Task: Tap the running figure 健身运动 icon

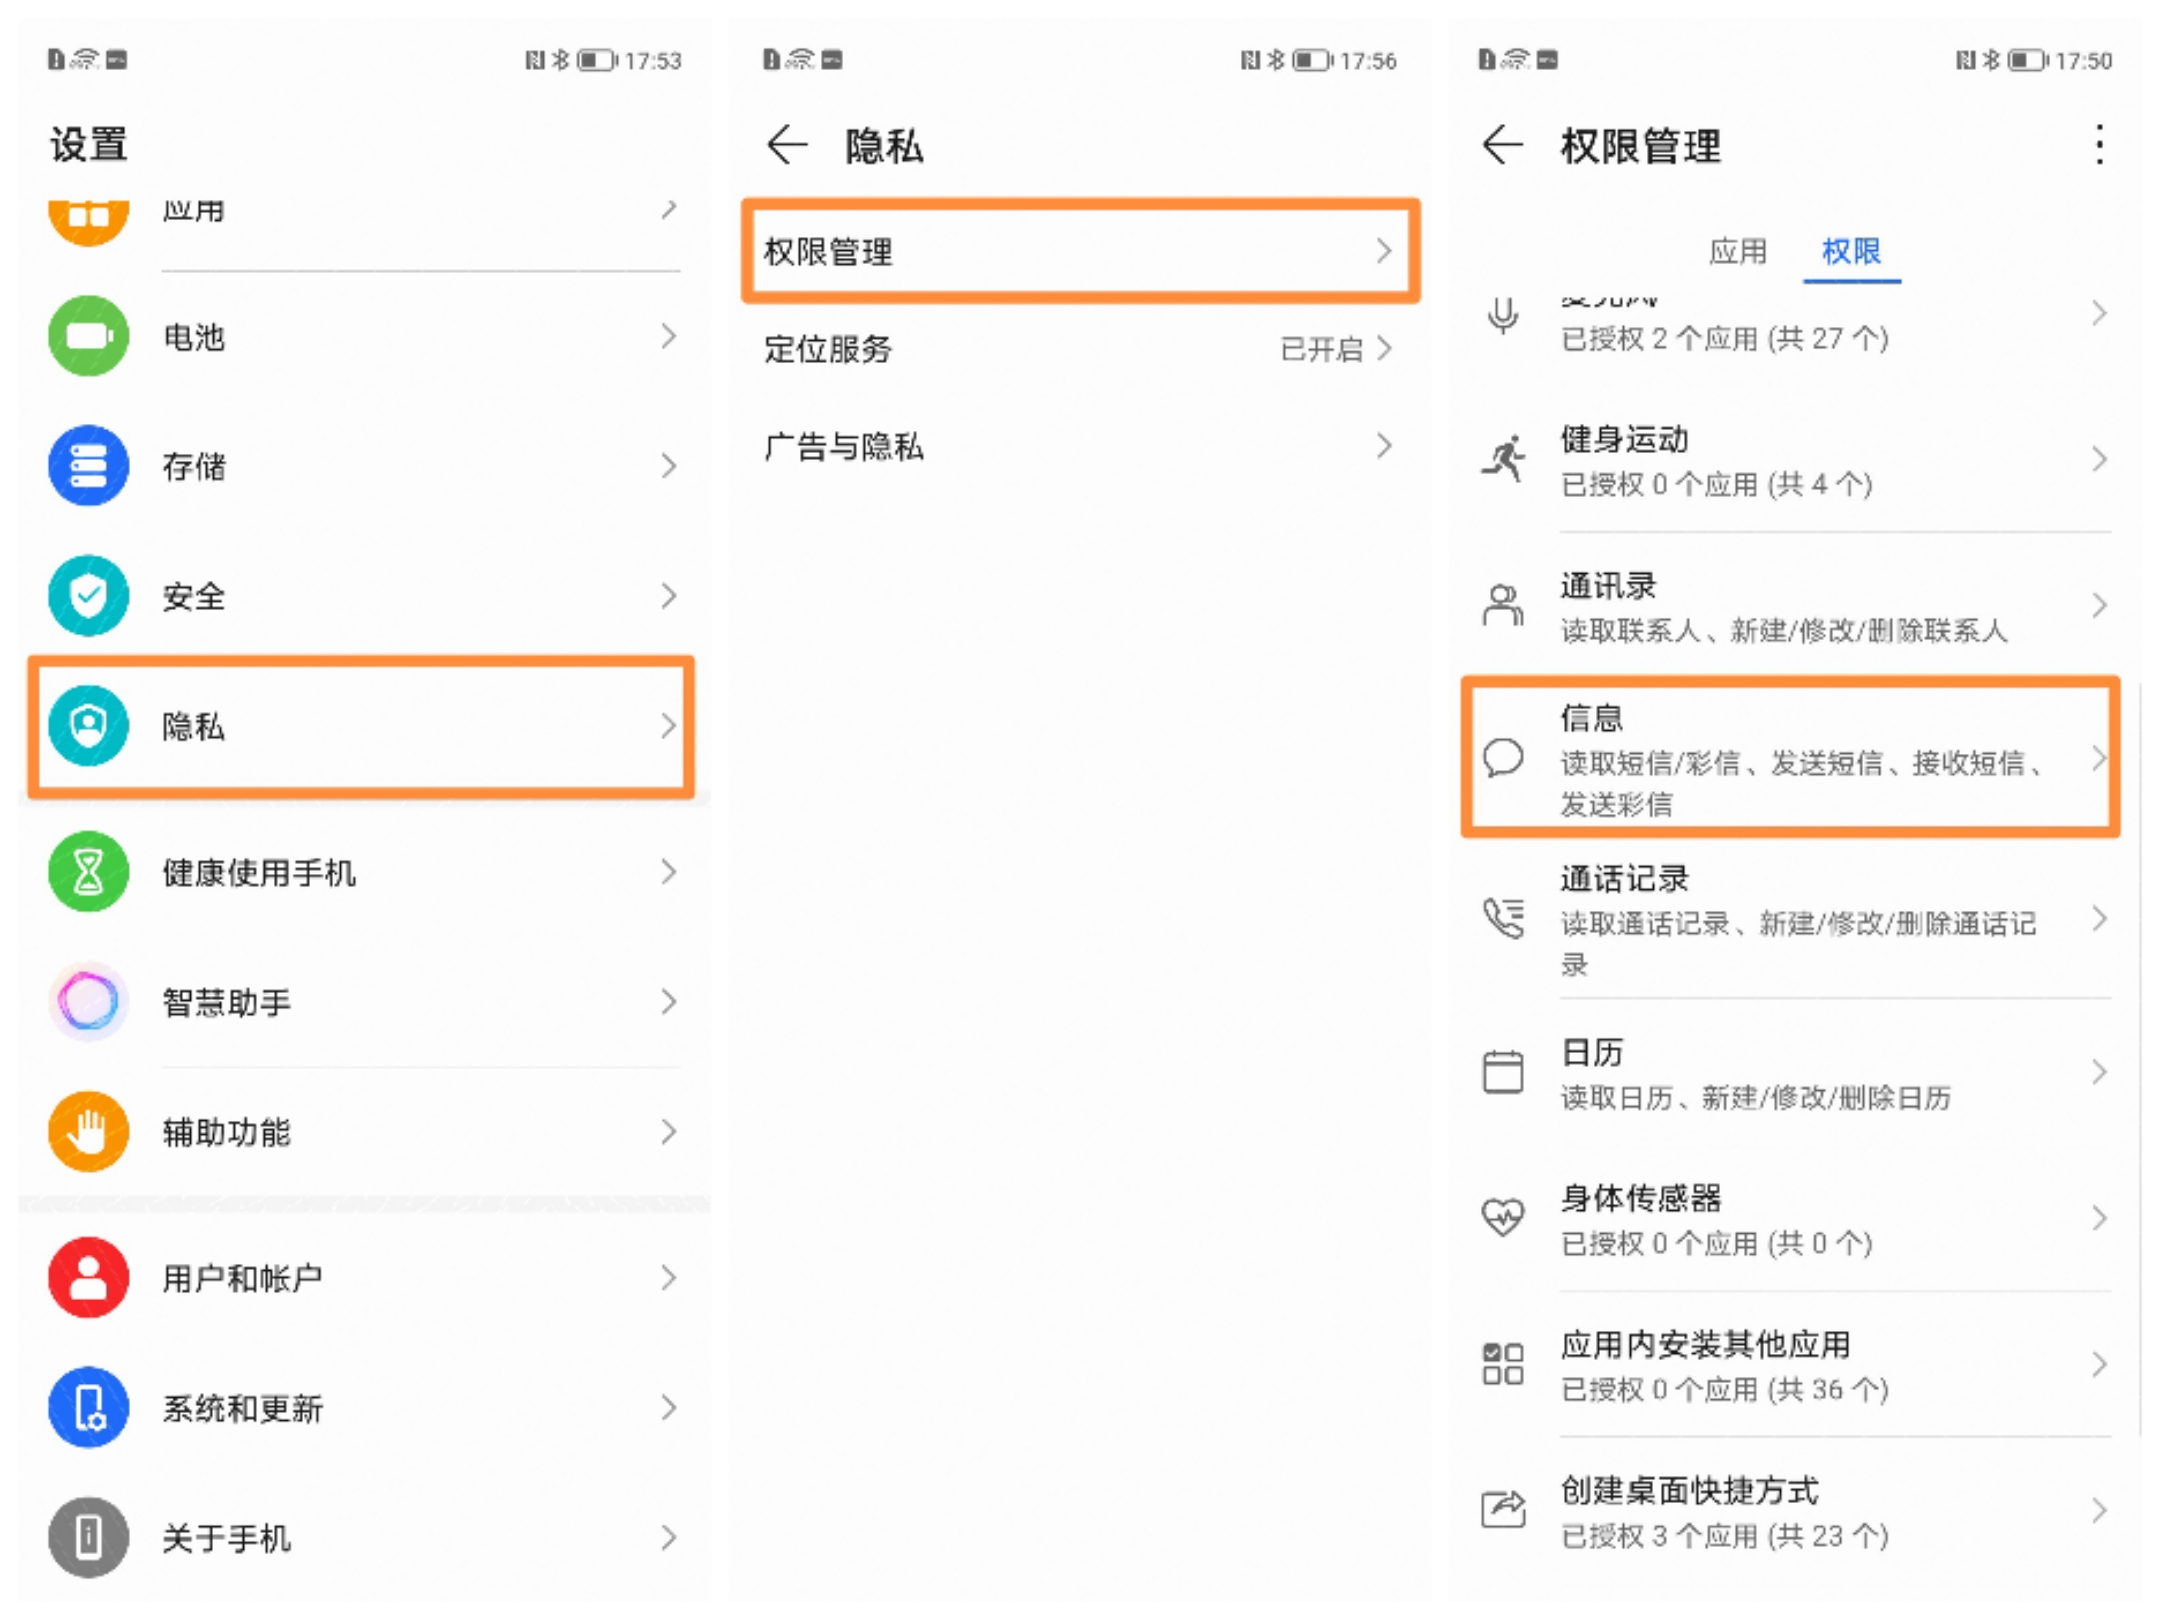Action: pos(1503,460)
